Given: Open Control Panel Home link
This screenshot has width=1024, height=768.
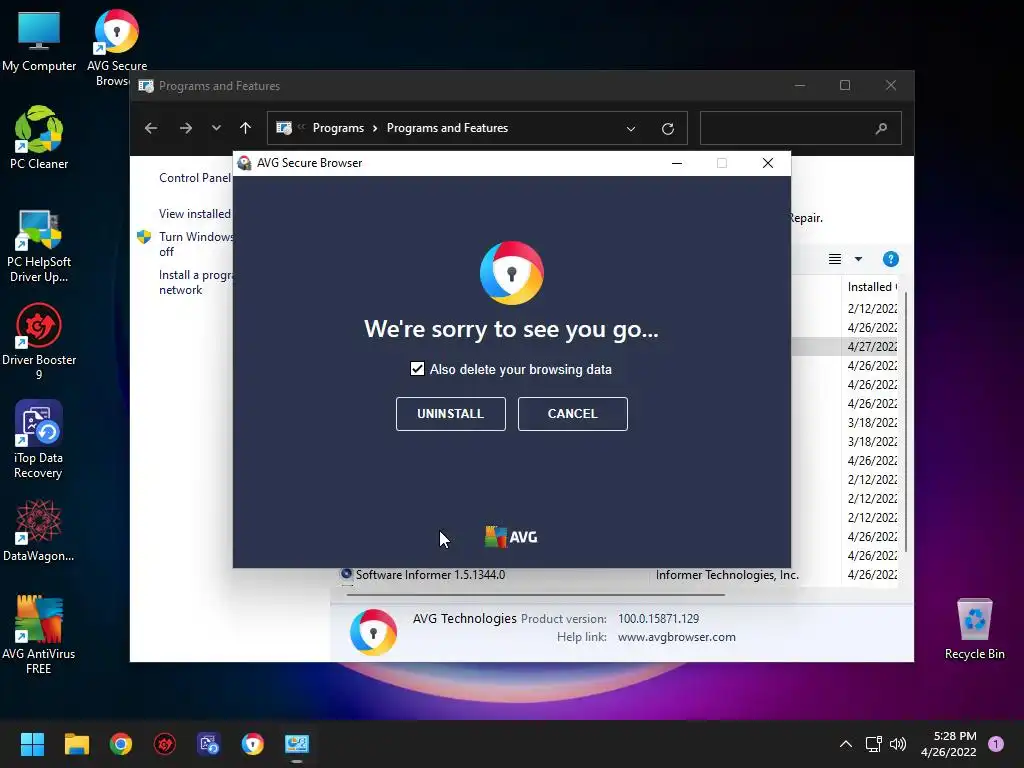Looking at the screenshot, I should coord(195,178).
